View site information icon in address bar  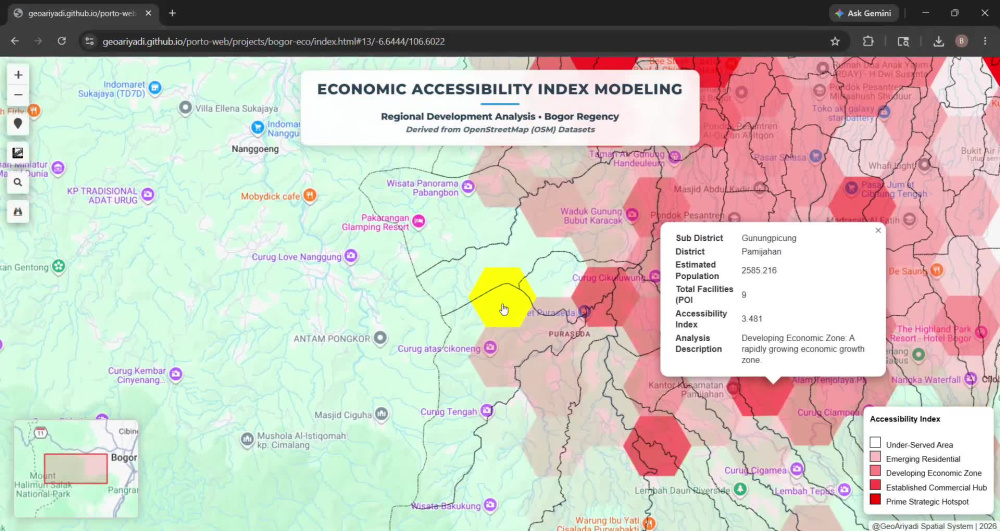[89, 41]
